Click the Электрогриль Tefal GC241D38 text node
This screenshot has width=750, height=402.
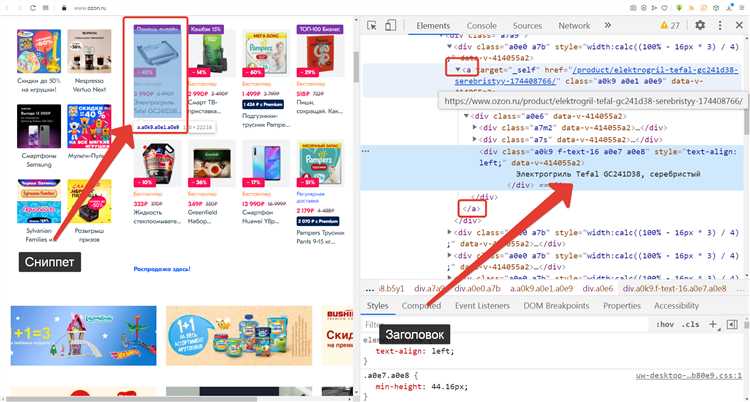pos(608,174)
